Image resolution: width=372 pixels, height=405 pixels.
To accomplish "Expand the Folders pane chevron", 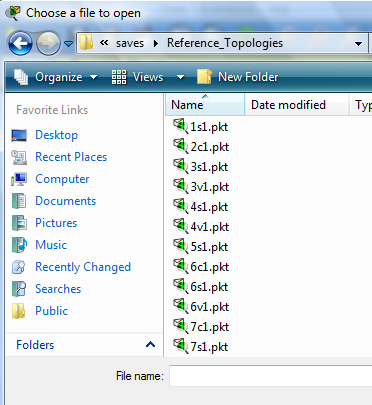I will pos(150,345).
